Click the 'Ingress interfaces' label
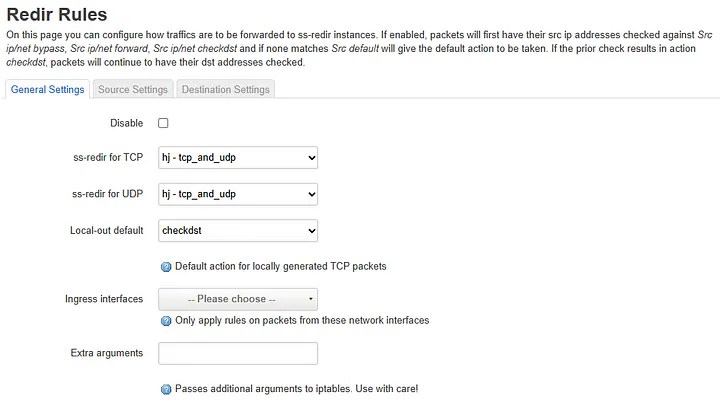 pyautogui.click(x=104, y=299)
